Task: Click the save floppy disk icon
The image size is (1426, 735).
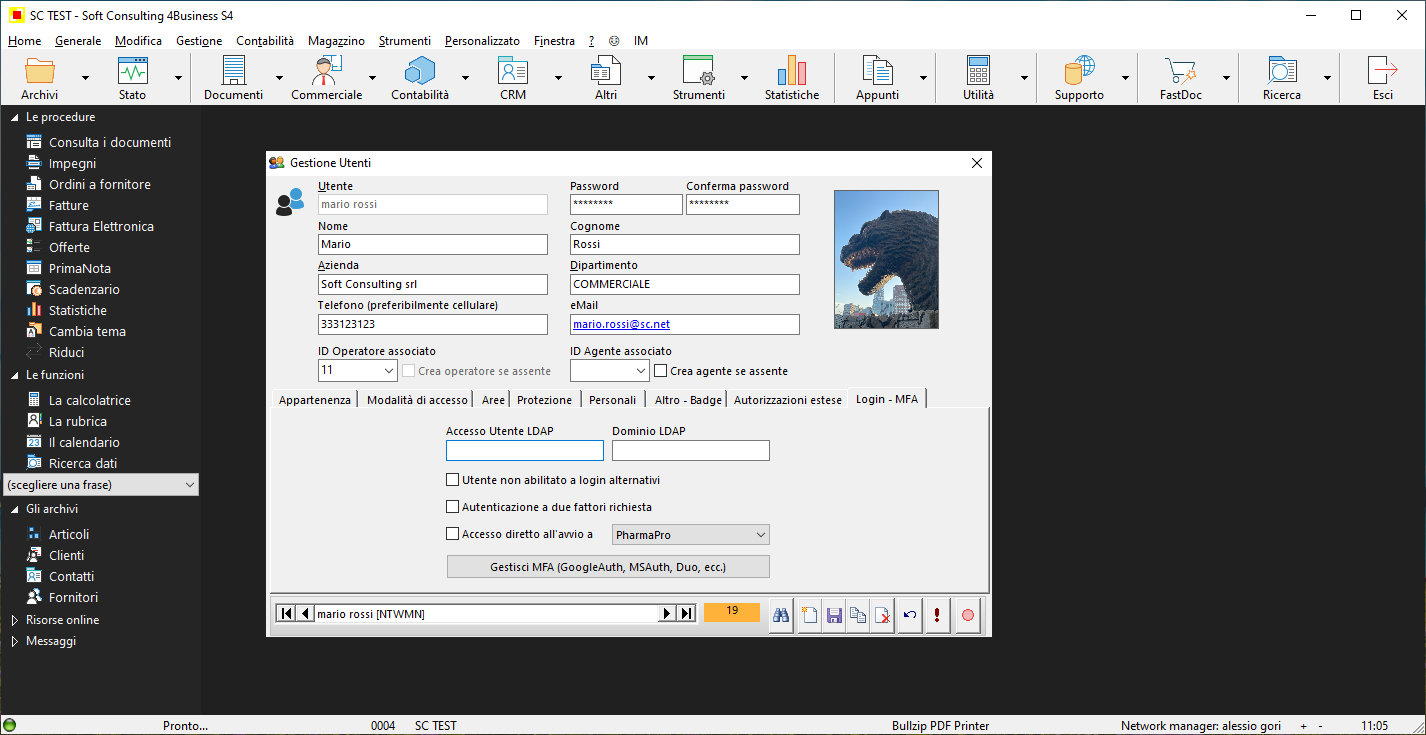Action: point(833,615)
